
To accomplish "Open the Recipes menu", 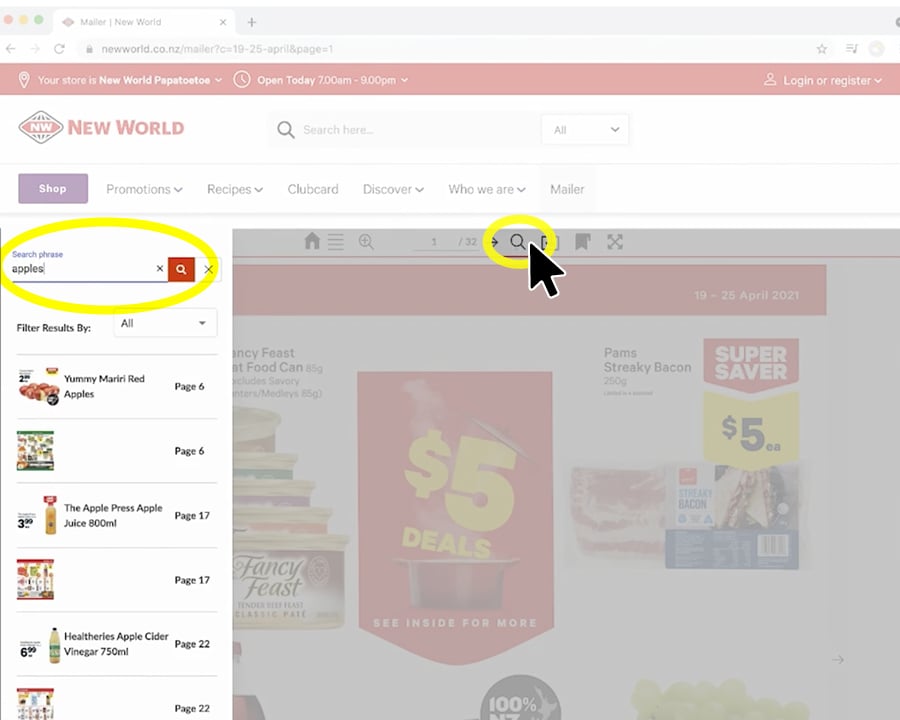I will pos(234,189).
